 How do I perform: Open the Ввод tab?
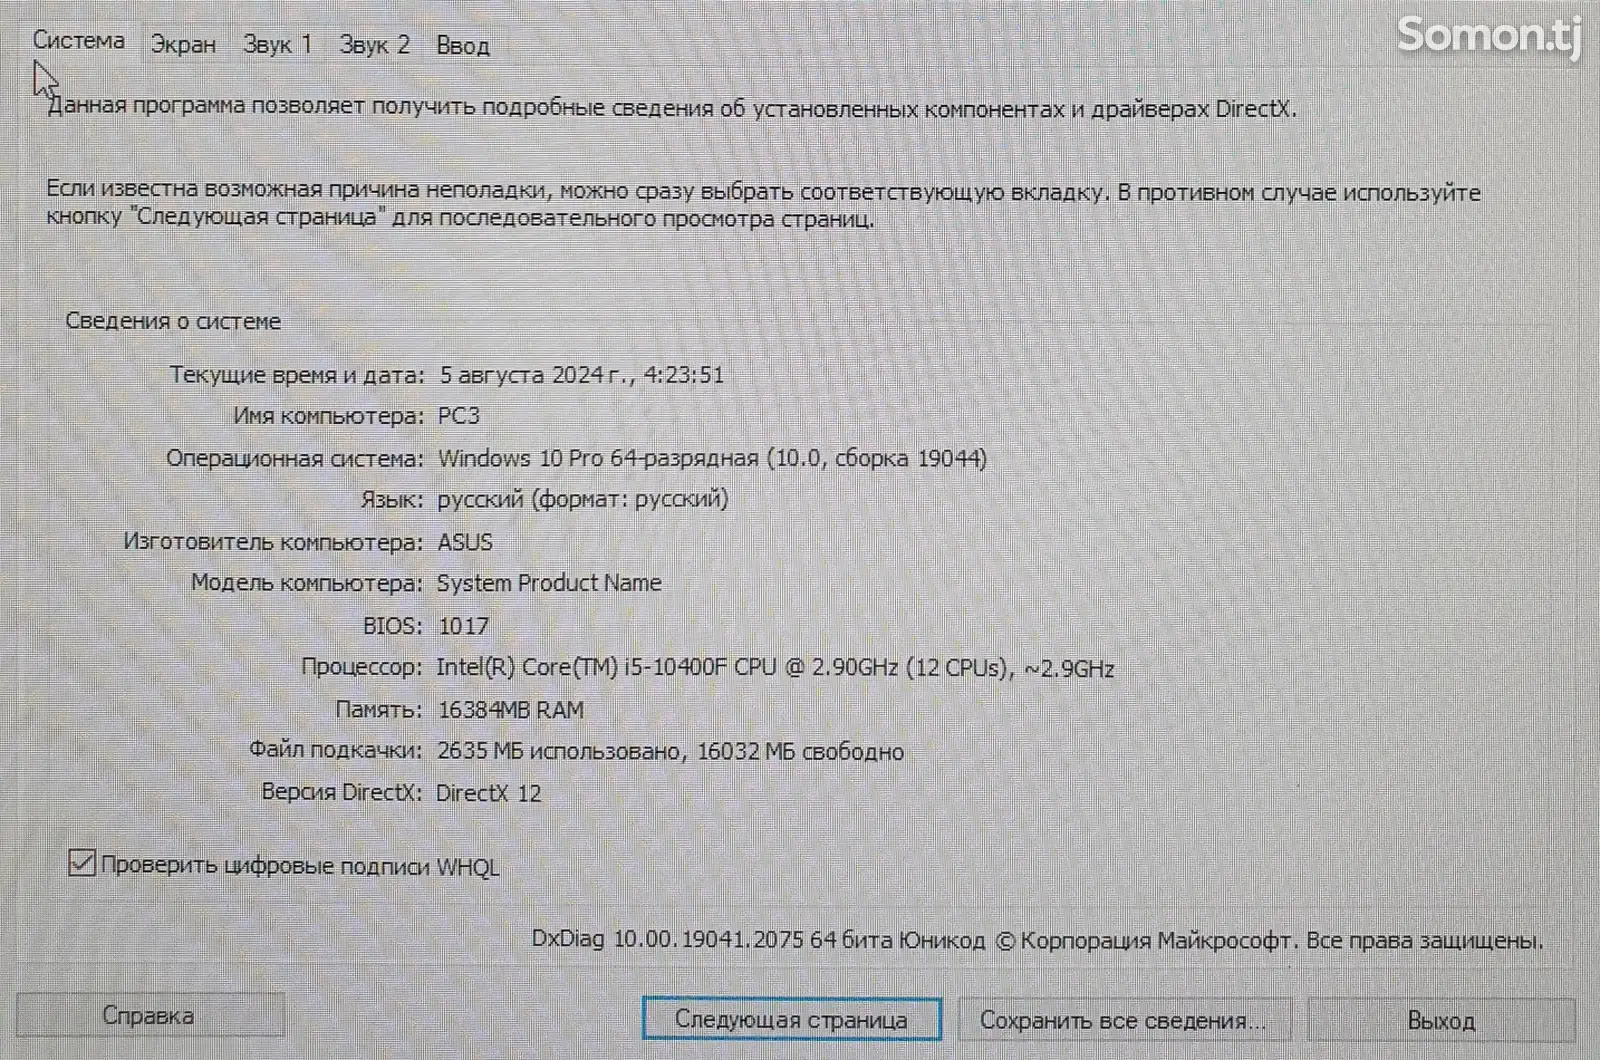point(463,46)
